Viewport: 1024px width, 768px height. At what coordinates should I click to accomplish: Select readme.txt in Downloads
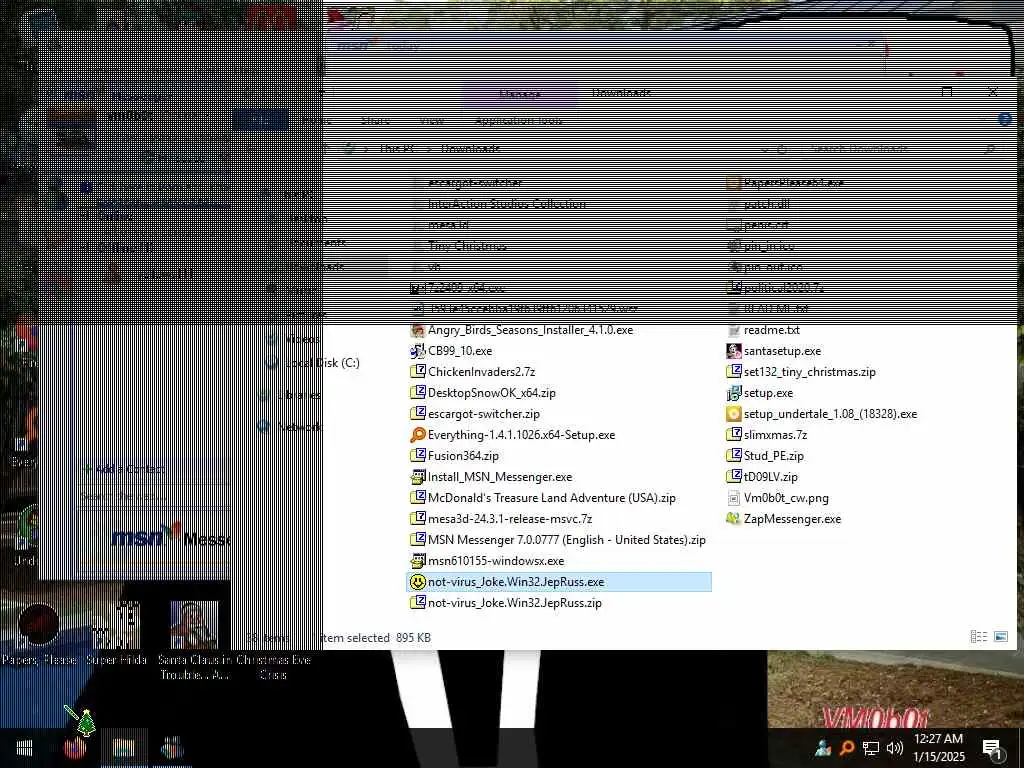[763, 330]
